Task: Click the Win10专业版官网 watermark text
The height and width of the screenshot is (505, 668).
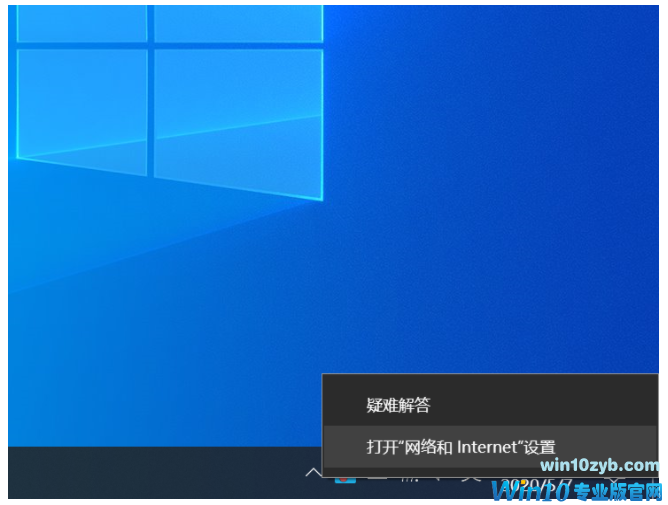Action: (x=580, y=491)
